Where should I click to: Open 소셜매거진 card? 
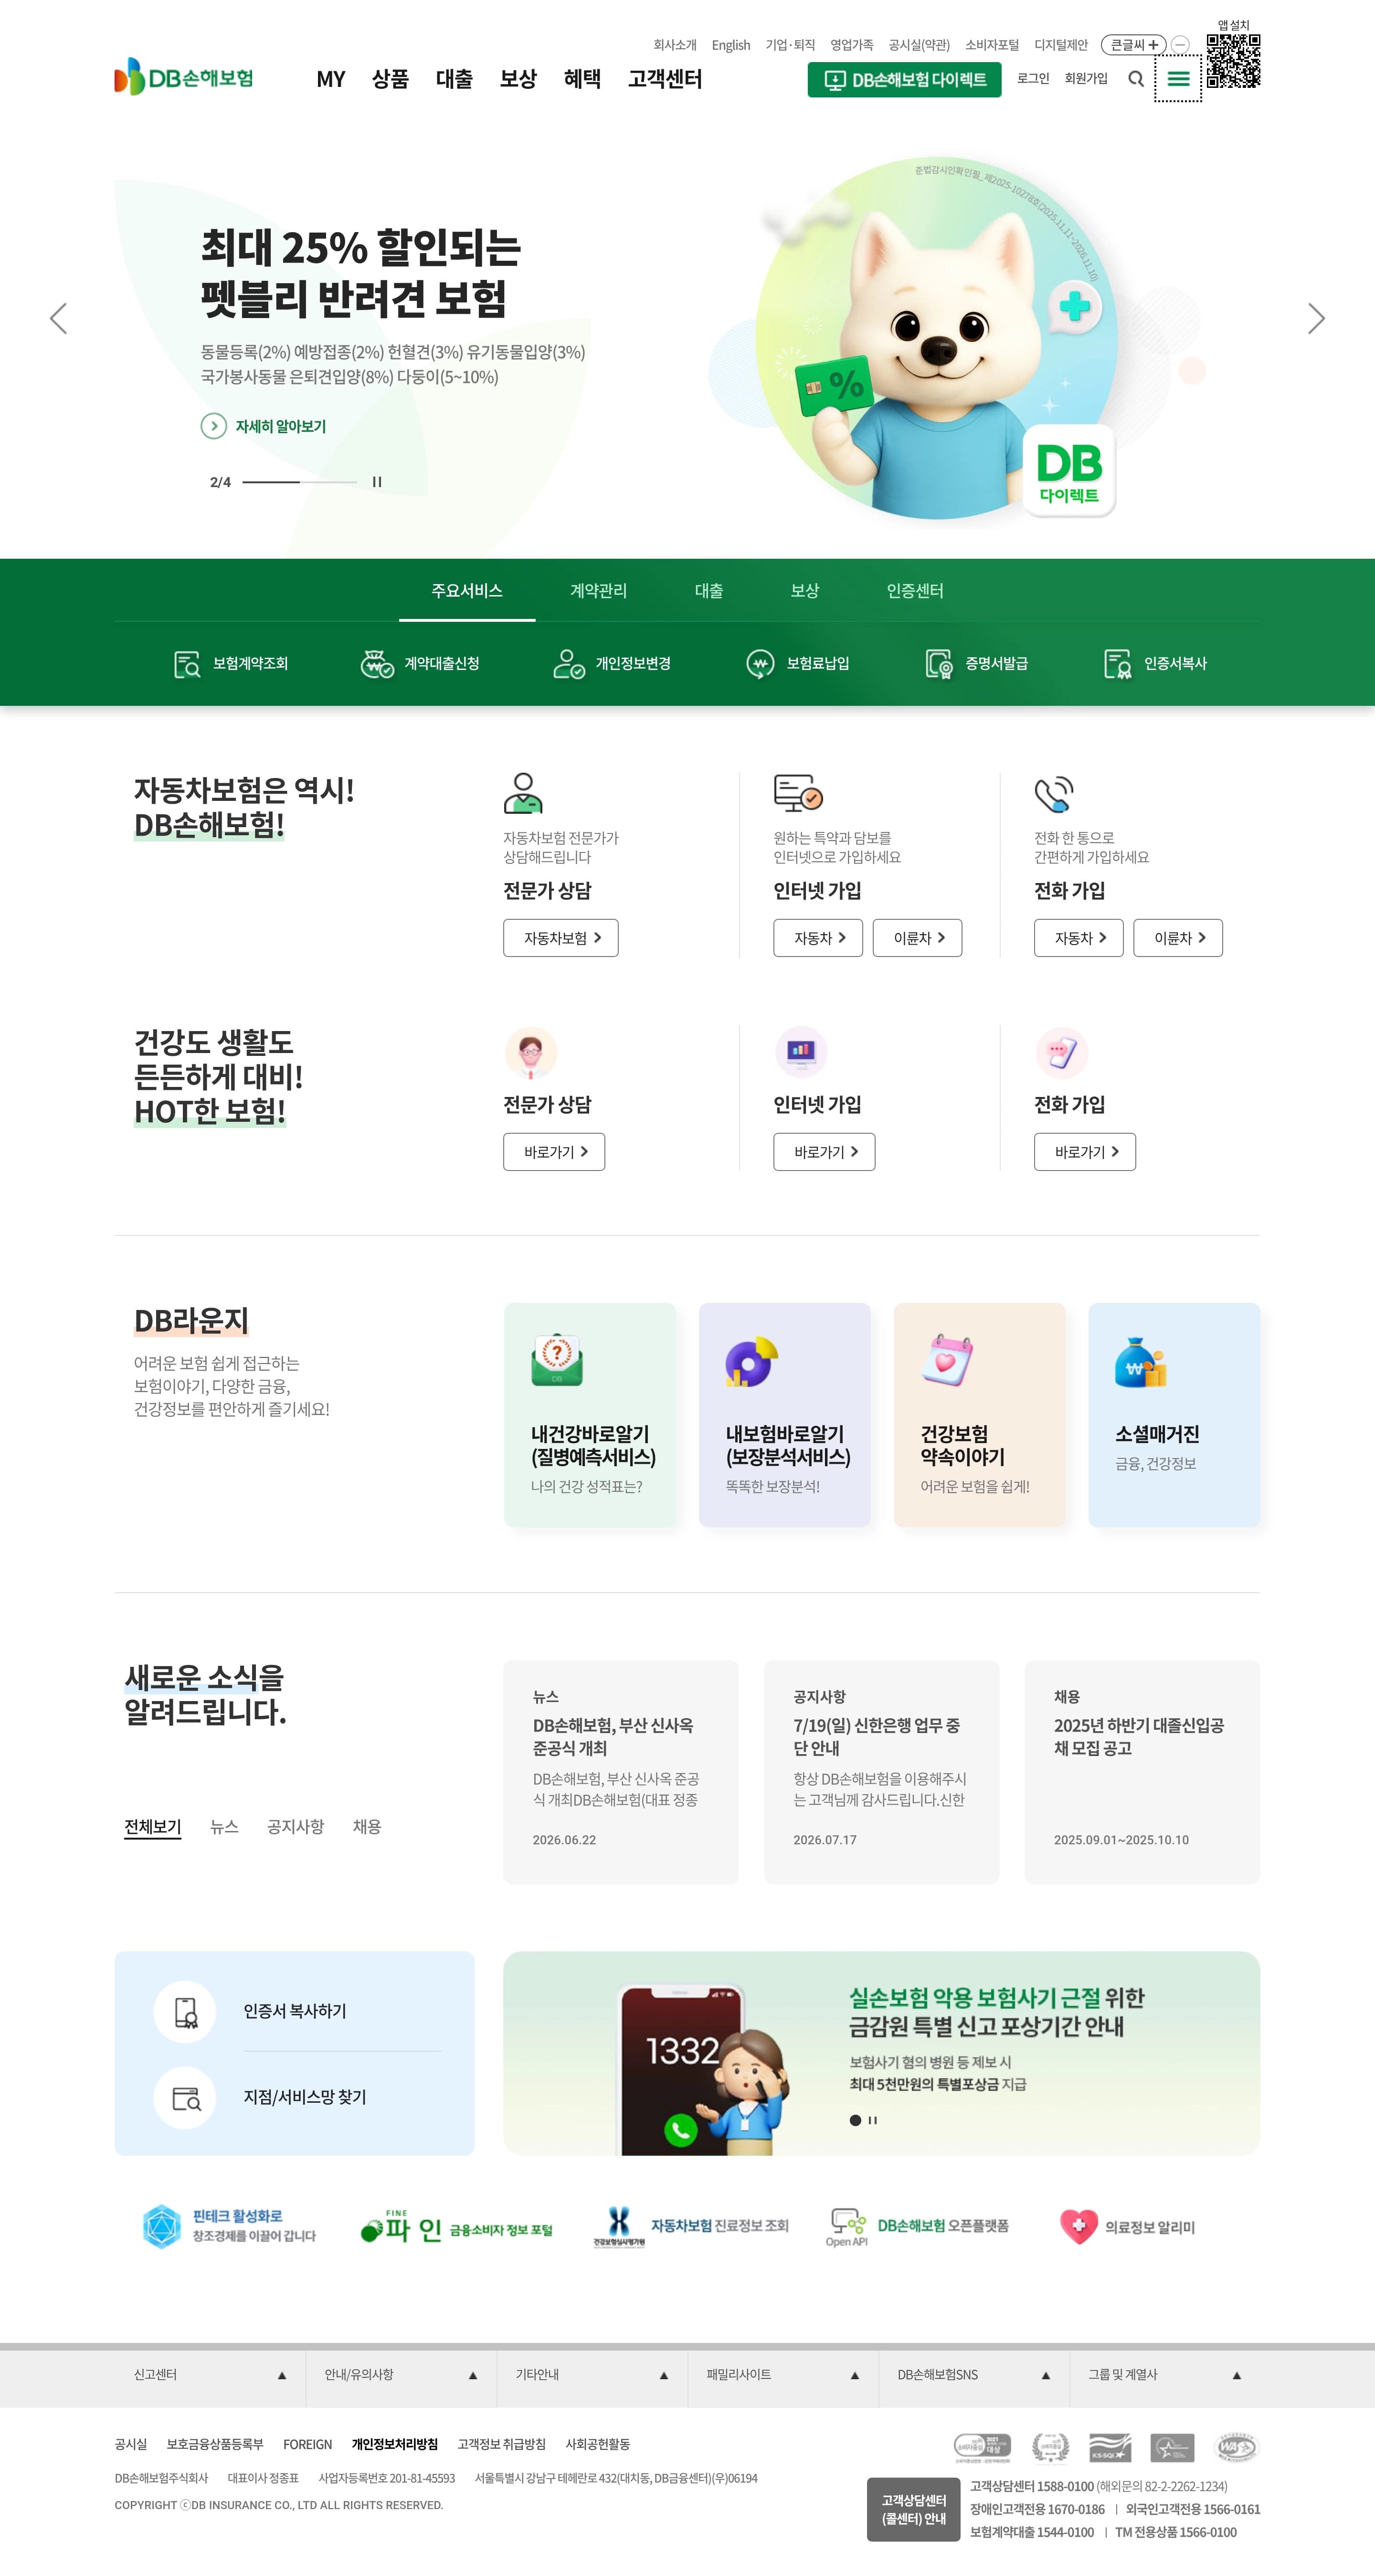point(1174,1415)
